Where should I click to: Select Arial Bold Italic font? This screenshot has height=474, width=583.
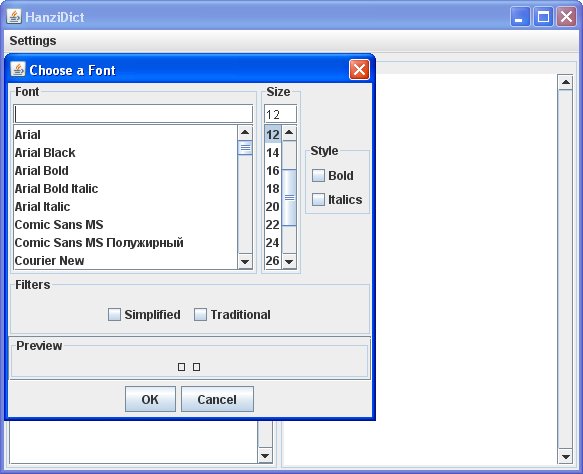[x=125, y=188]
